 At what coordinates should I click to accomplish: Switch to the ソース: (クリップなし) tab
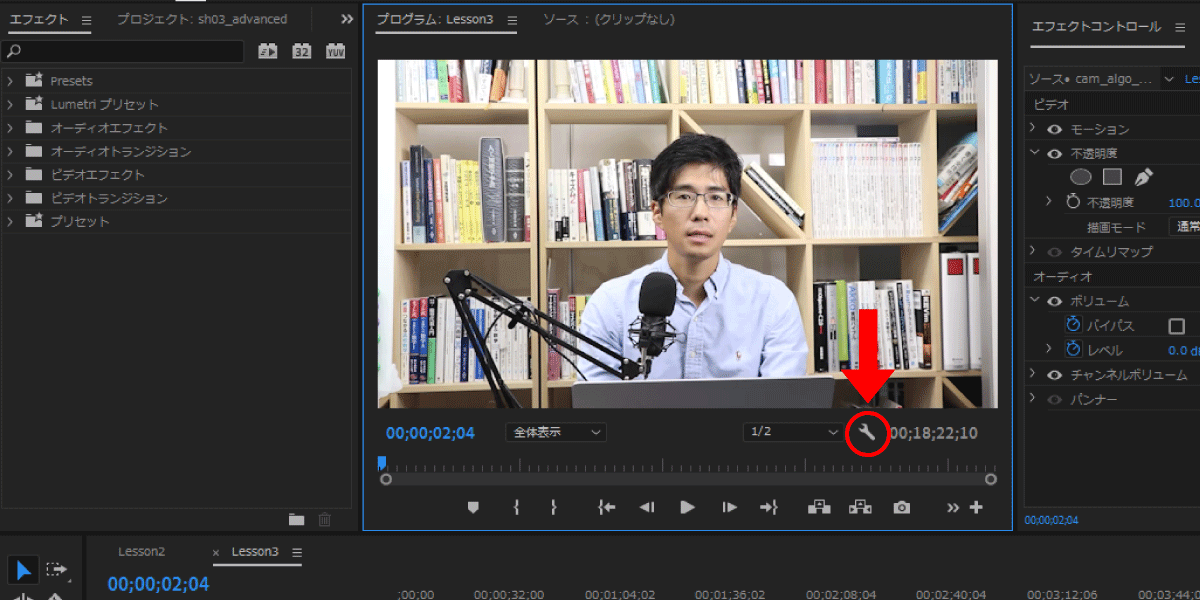(x=608, y=19)
